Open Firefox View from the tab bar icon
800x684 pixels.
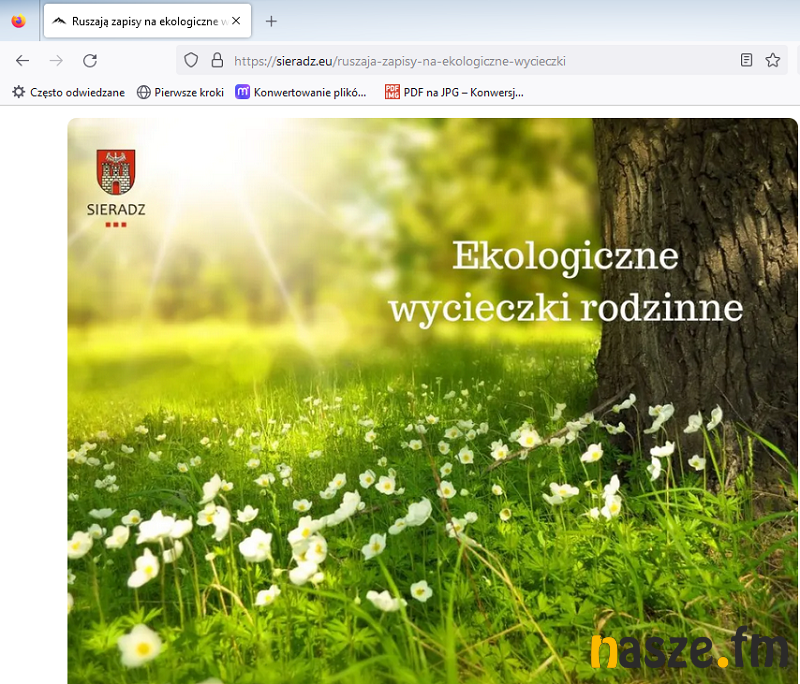pos(18,21)
